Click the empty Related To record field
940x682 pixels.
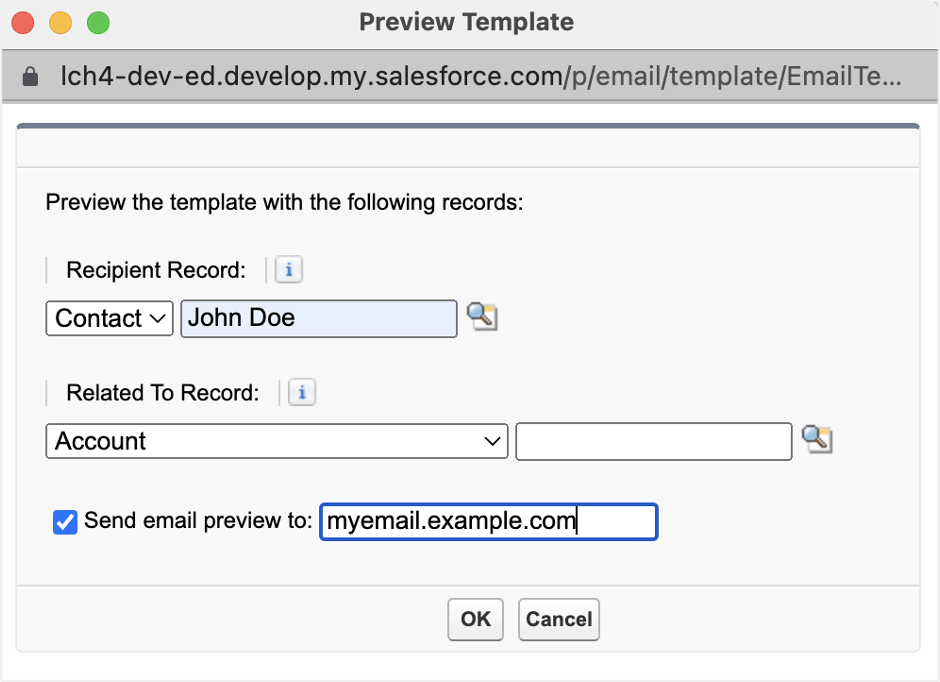(653, 441)
